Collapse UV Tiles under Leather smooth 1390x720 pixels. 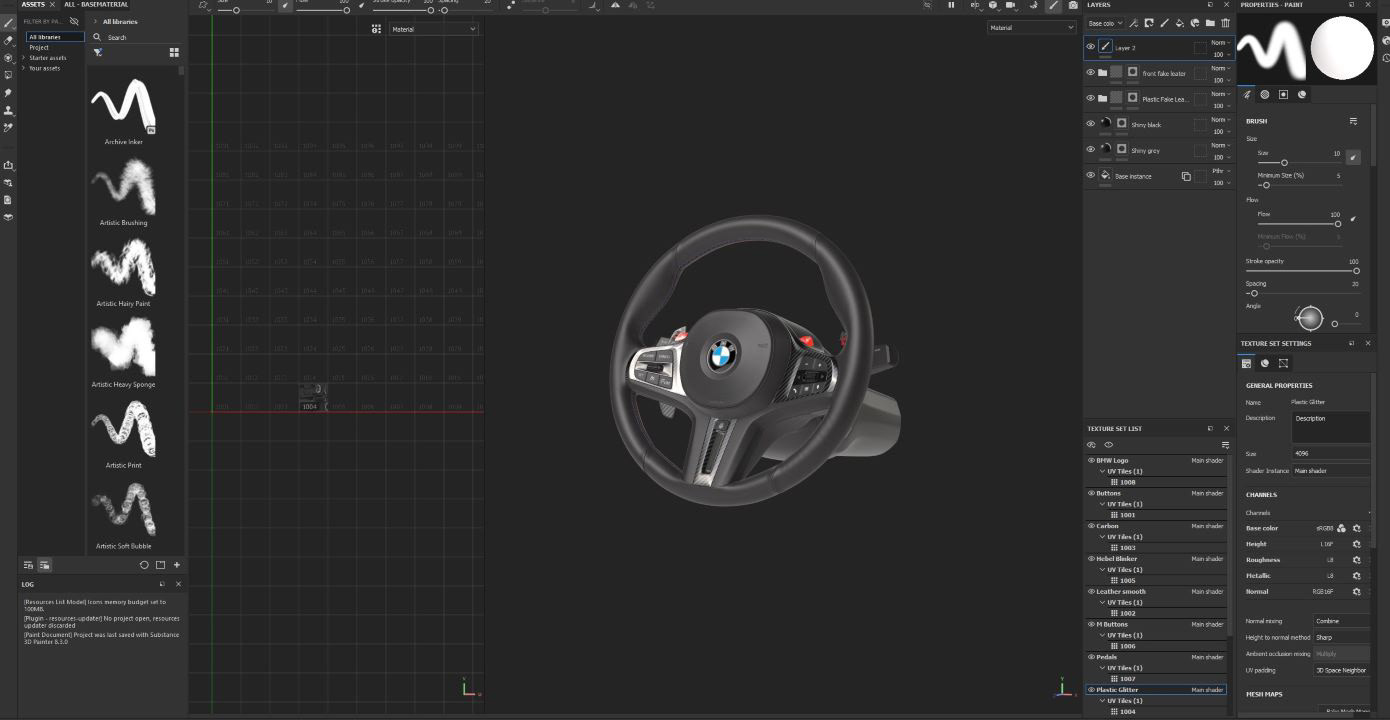point(1102,602)
